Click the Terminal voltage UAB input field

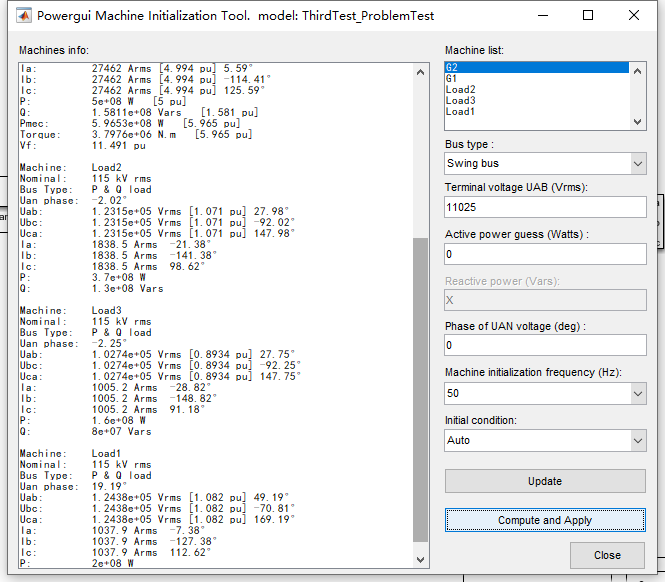tap(545, 207)
